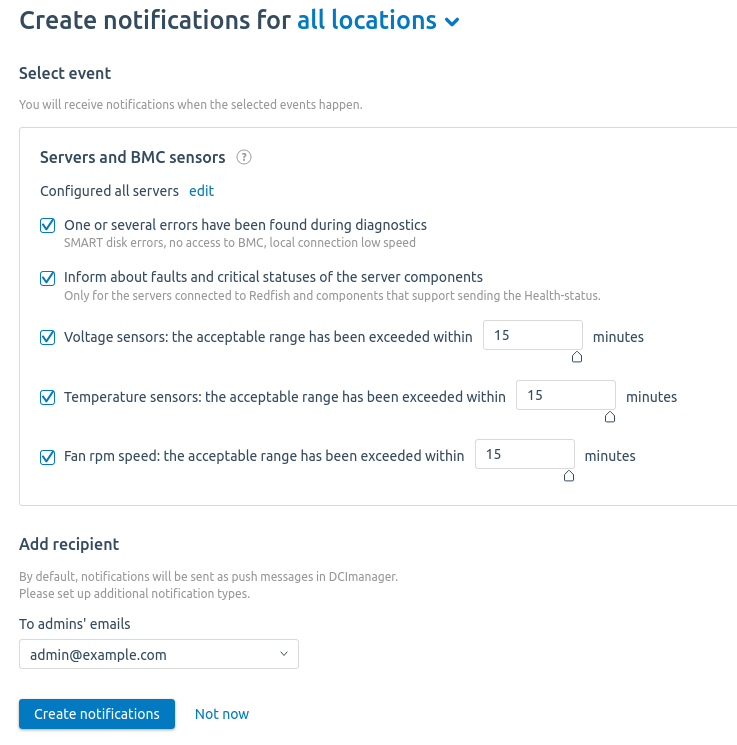The image size is (737, 745).
Task: Click the Add recipient heading
Action: point(69,544)
